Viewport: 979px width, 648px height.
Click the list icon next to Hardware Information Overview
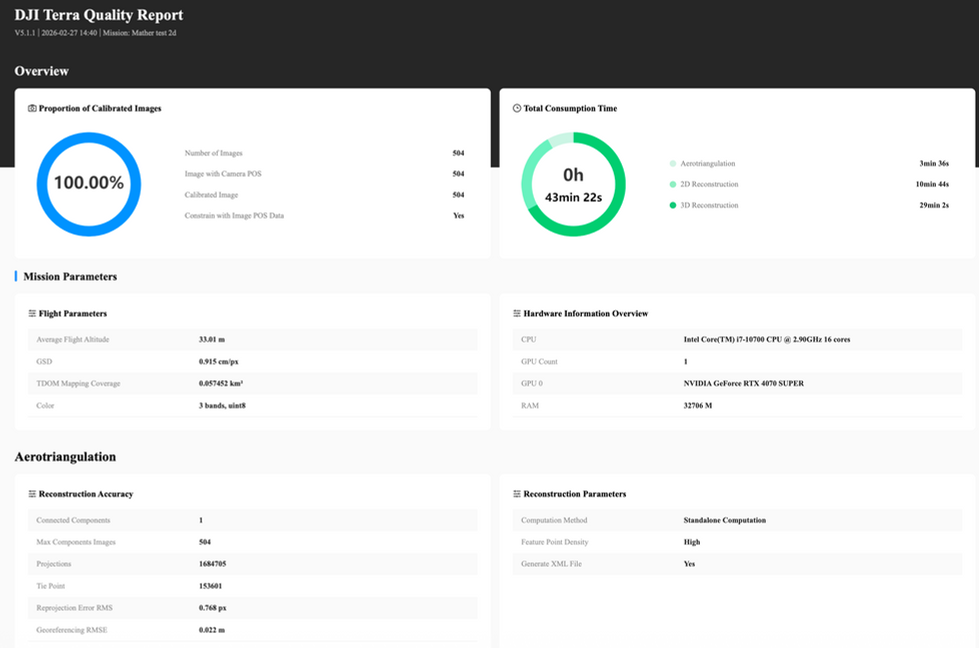click(517, 313)
